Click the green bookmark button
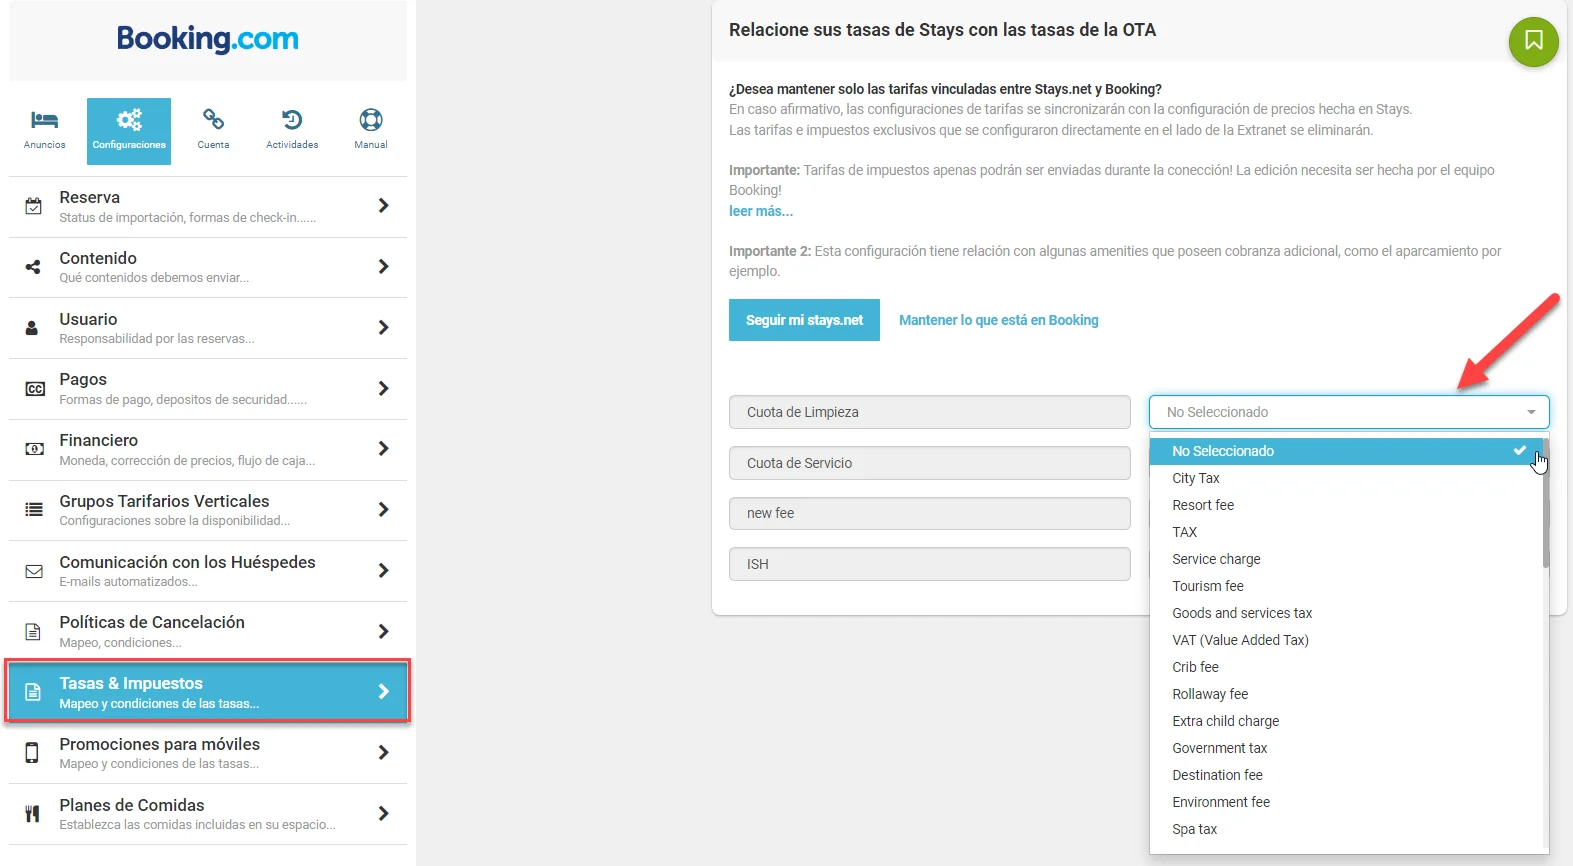The width and height of the screenshot is (1573, 866). pyautogui.click(x=1533, y=42)
